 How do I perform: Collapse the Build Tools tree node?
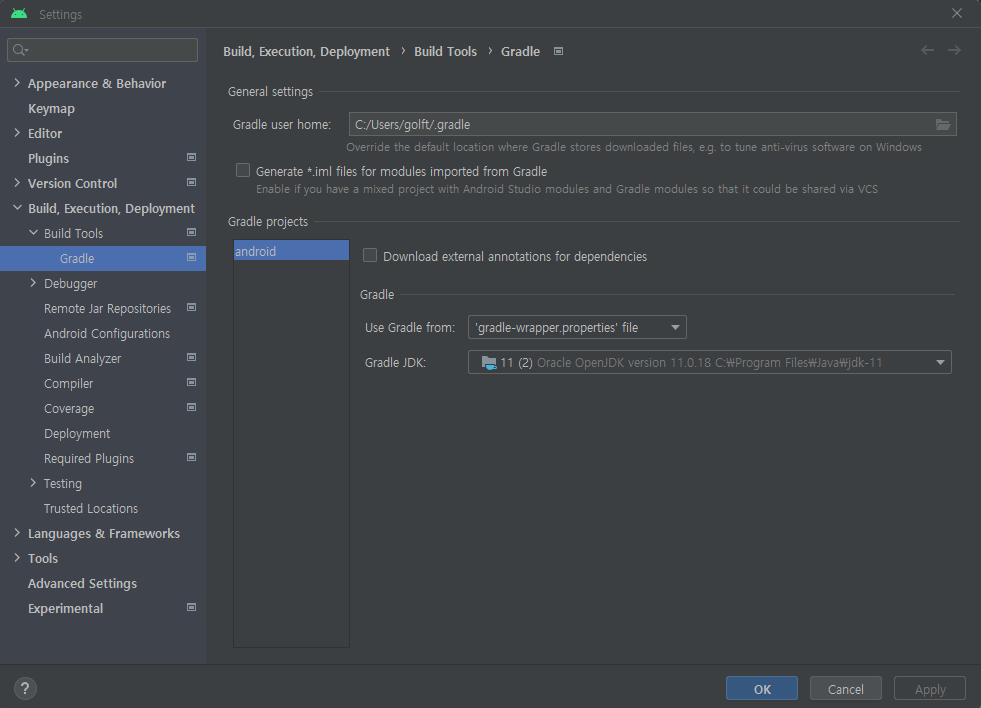coord(33,233)
